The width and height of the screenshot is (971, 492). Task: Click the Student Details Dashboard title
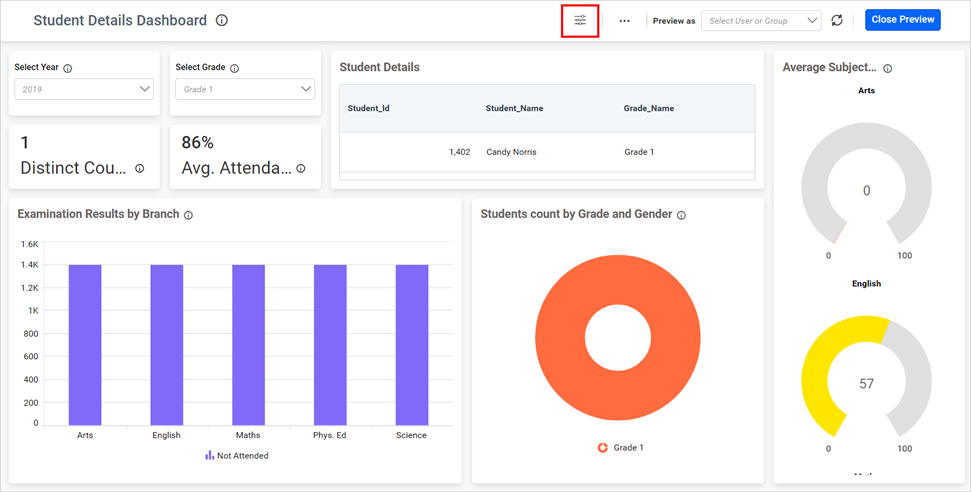pyautogui.click(x=120, y=20)
